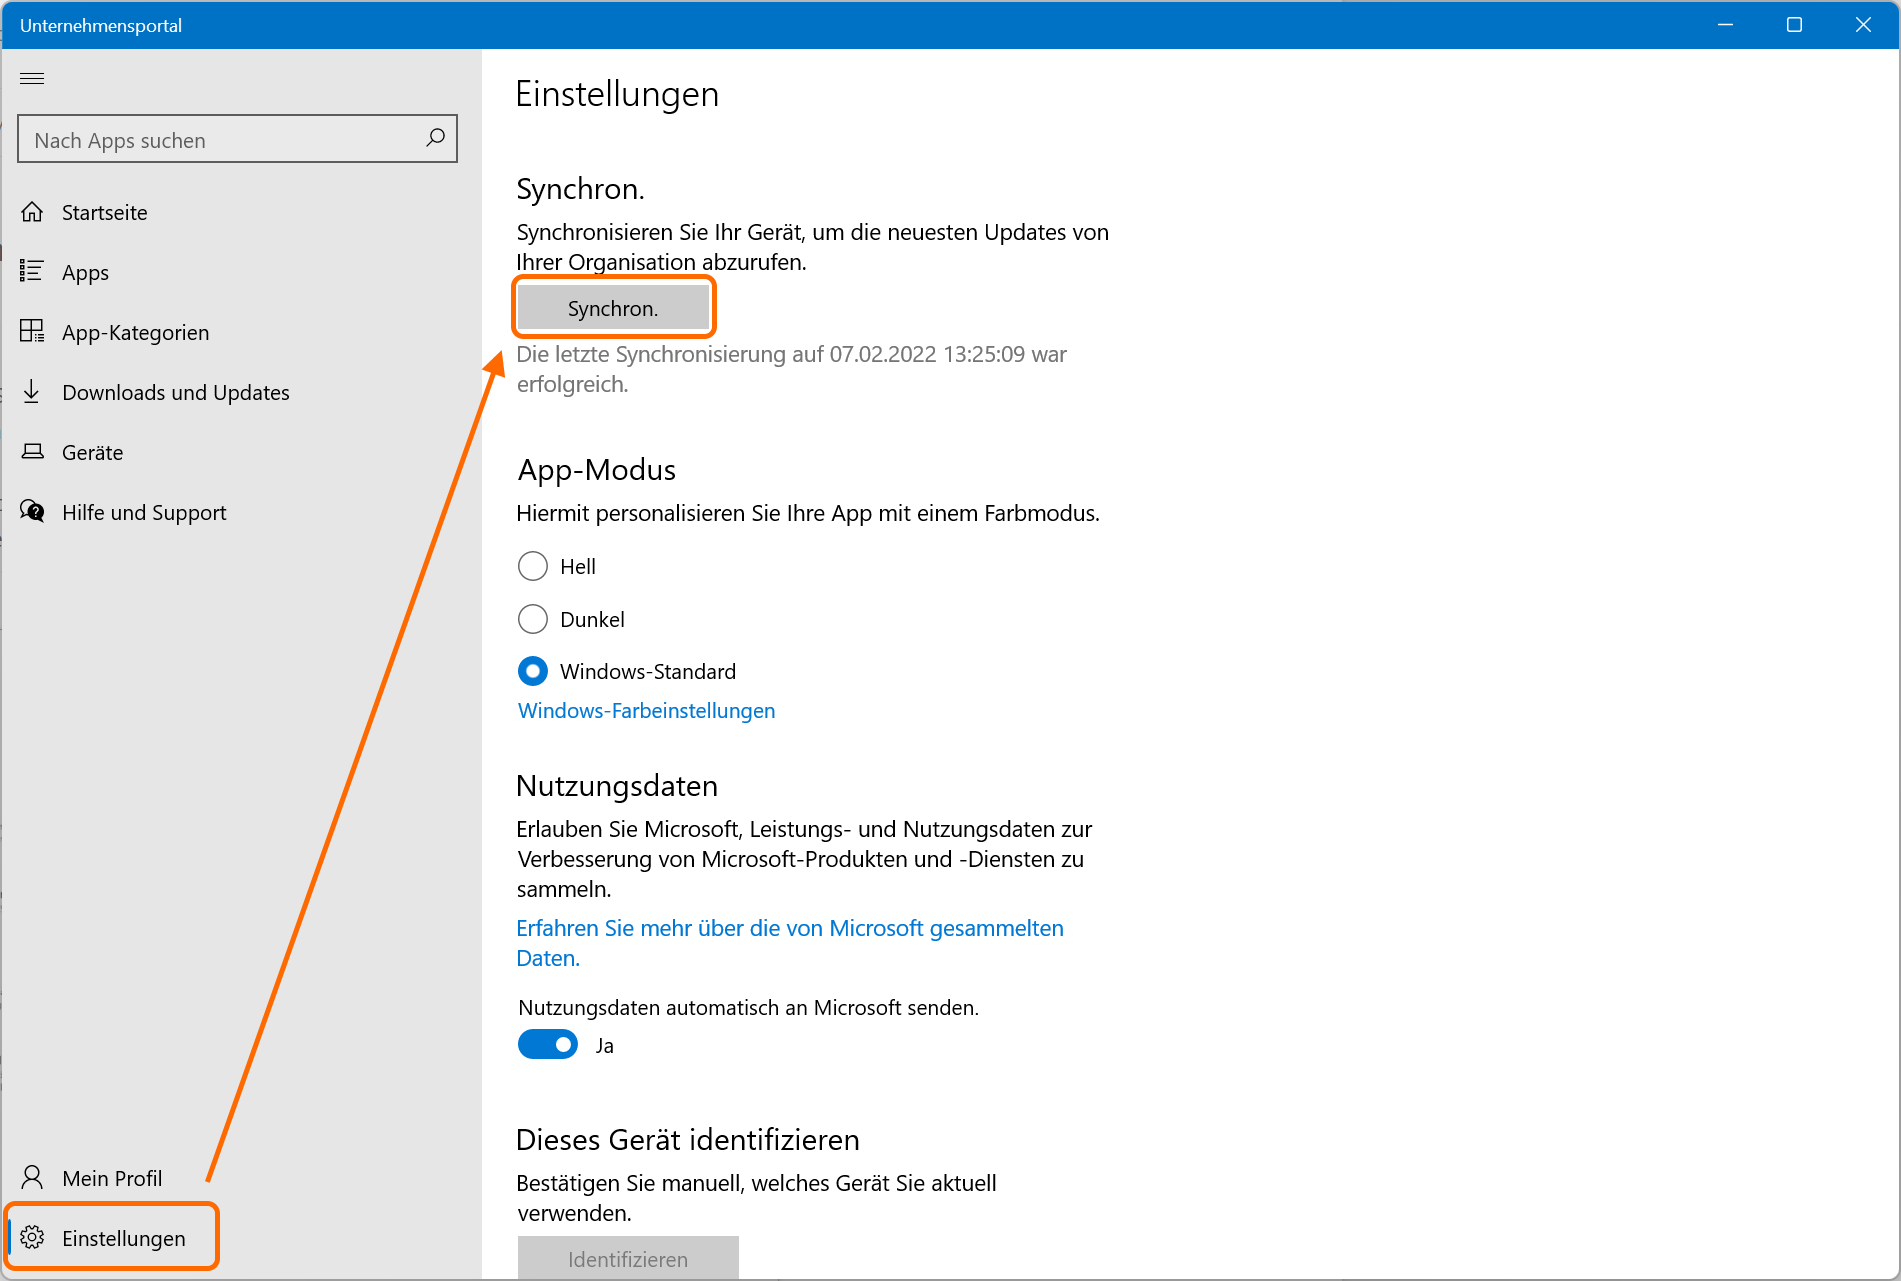Open Windows-Farbeinstellungen link
Viewport: 1901px width, 1281px height.
[x=646, y=710]
